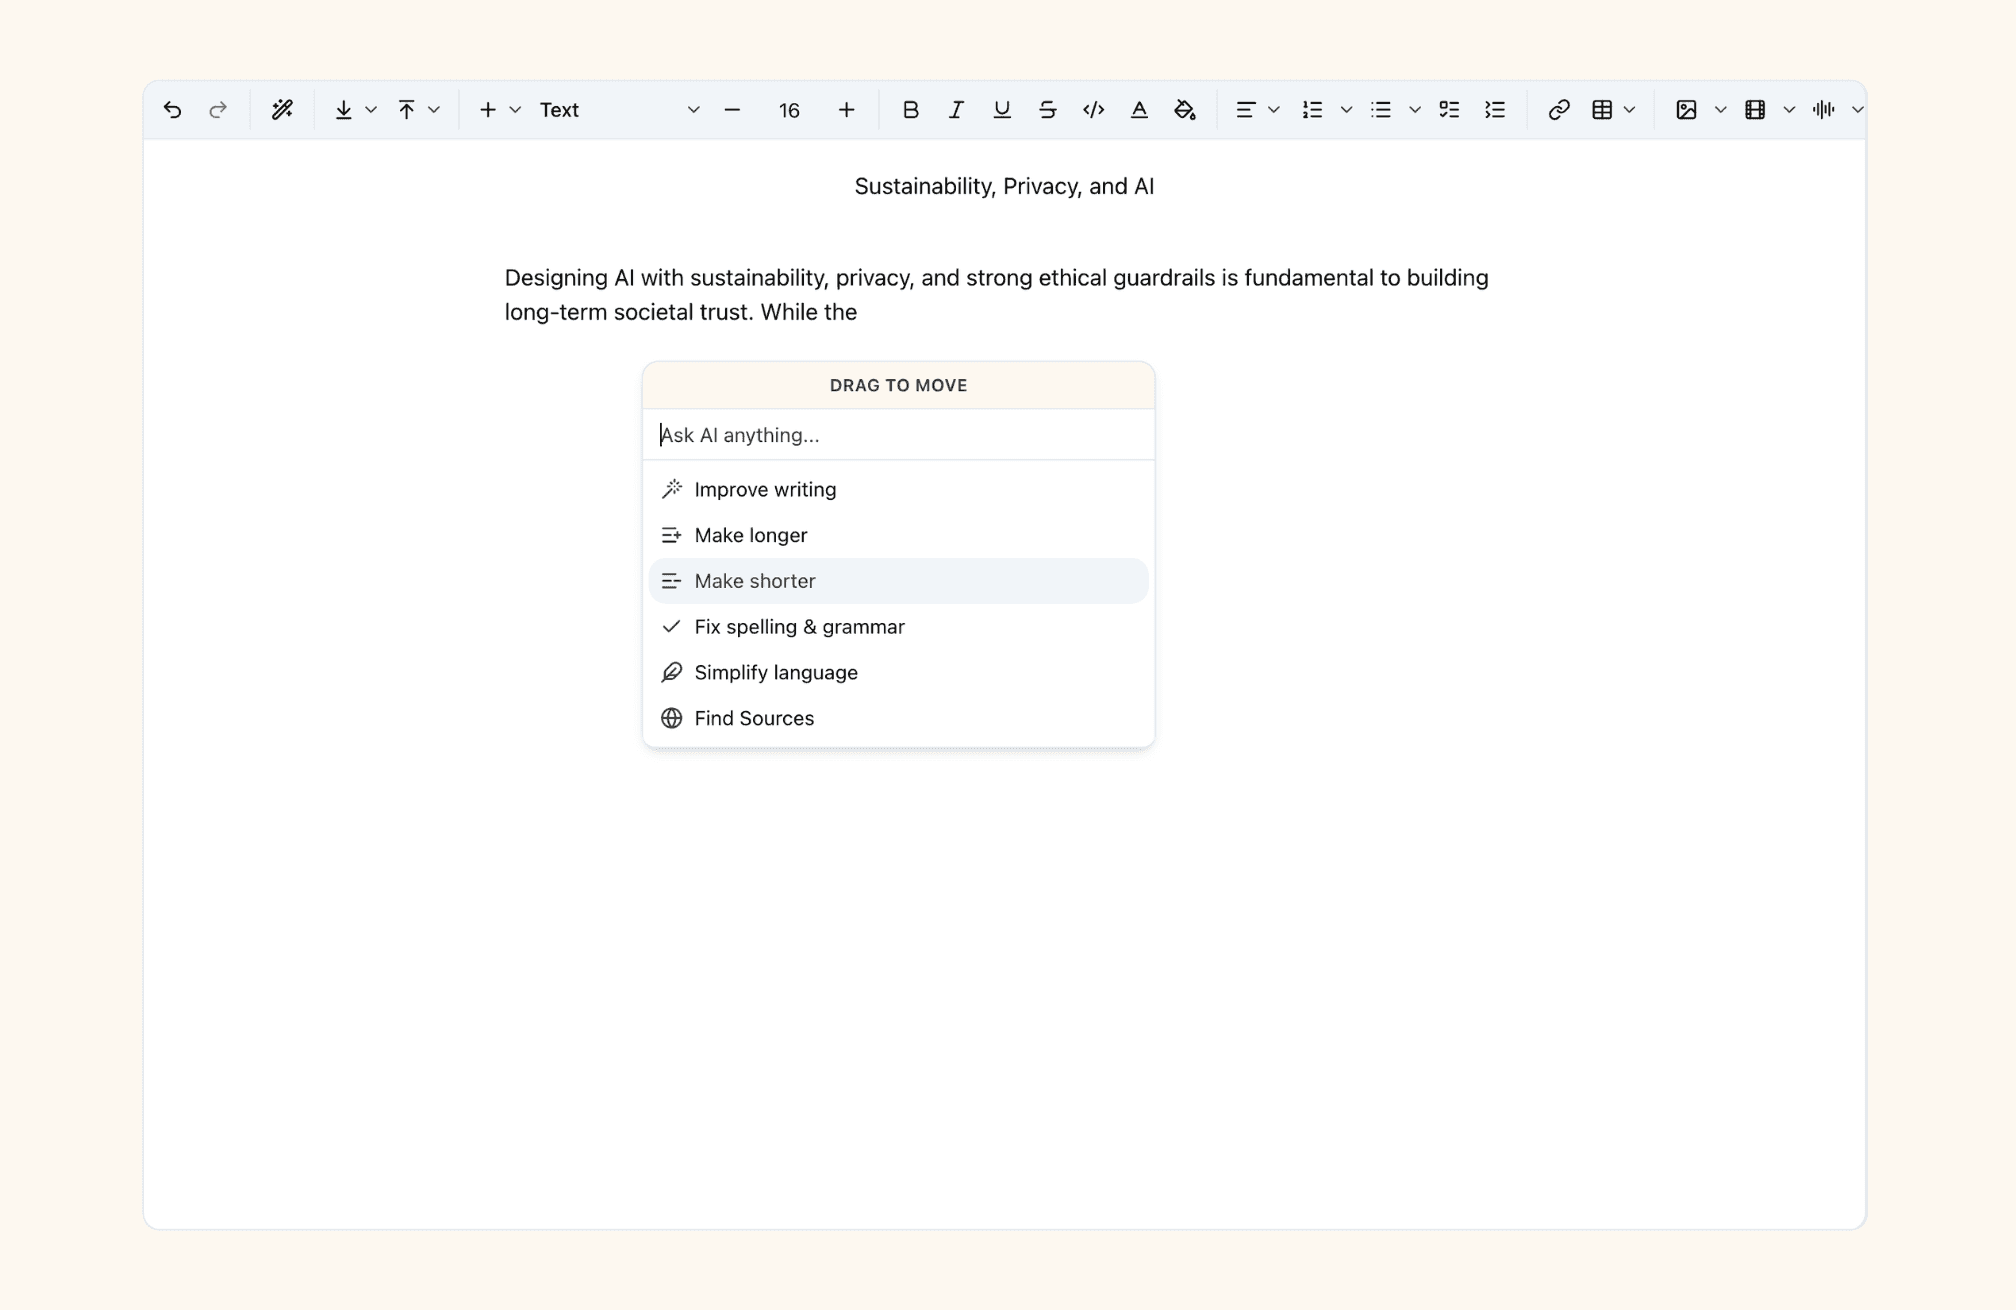Toggle bold formatting
The width and height of the screenshot is (2016, 1310).
tap(910, 110)
